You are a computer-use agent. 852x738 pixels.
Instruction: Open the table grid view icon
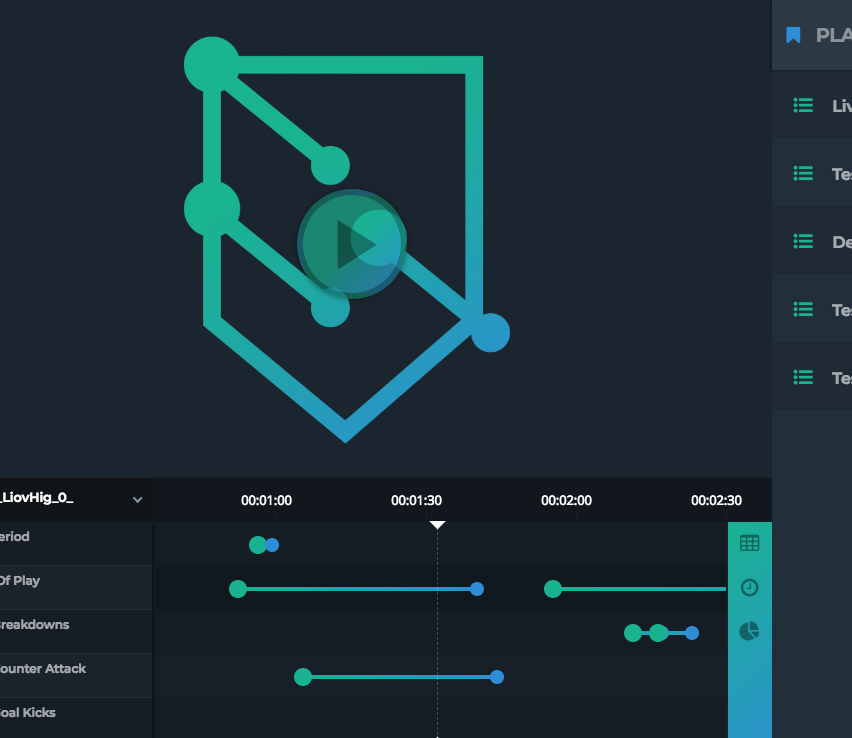coord(749,543)
